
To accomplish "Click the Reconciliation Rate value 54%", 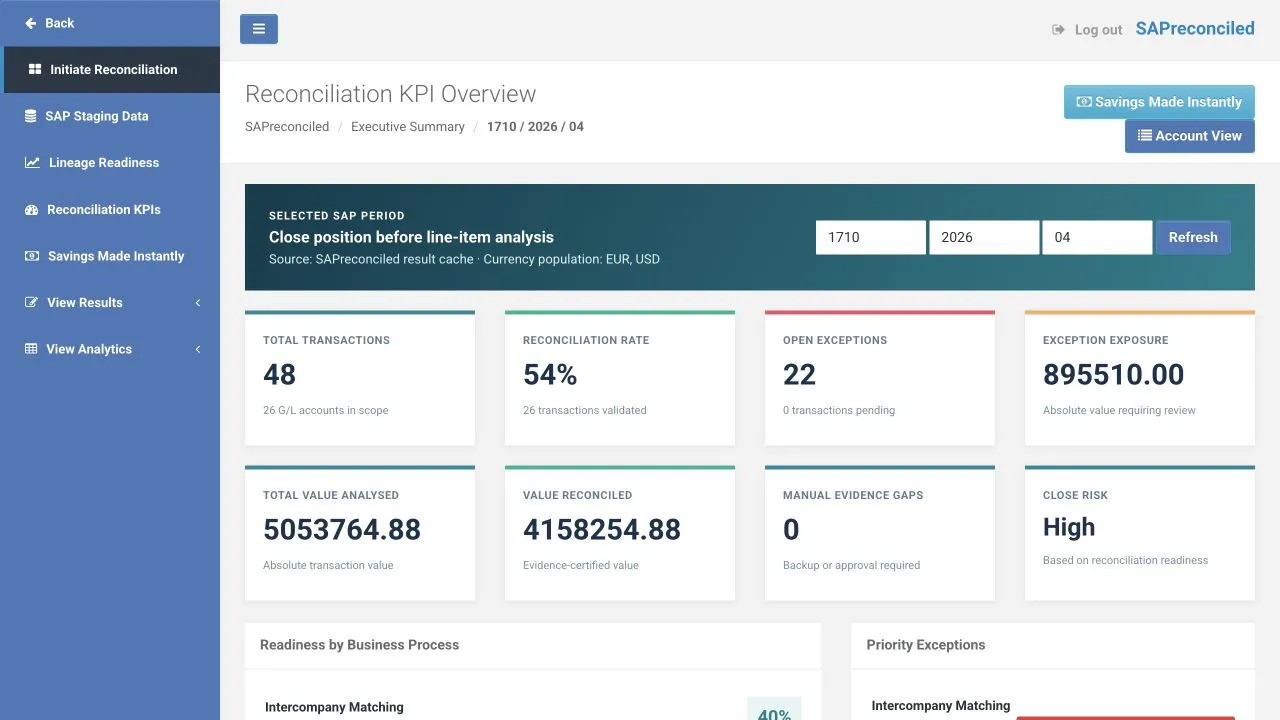I will [x=550, y=374].
